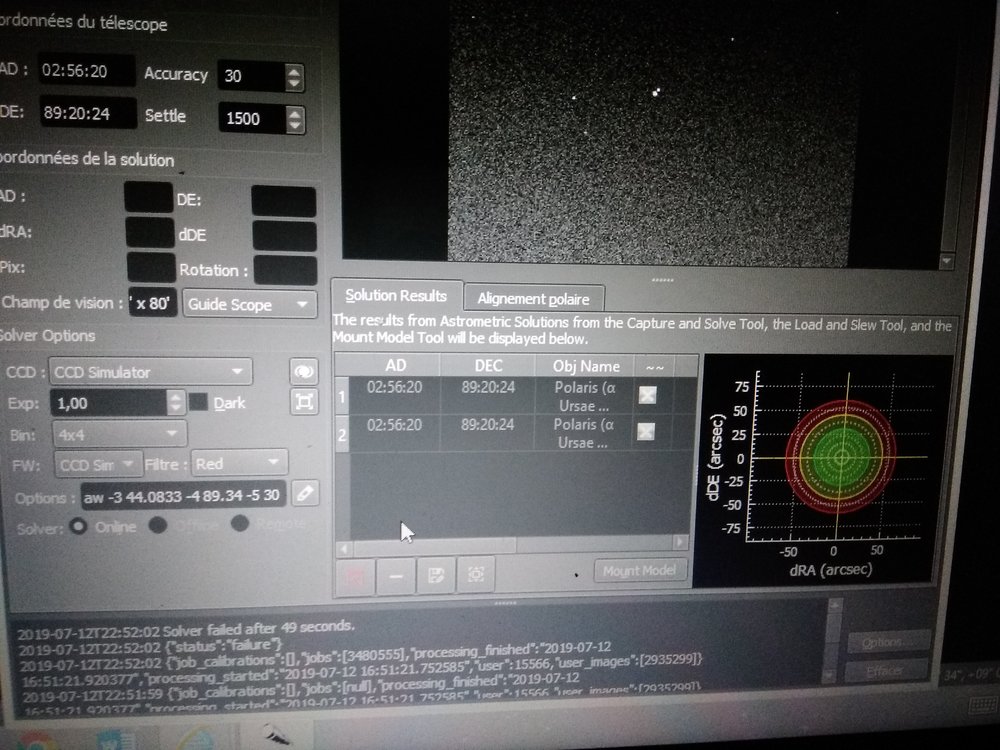1000x750 pixels.
Task: Click the red clear-all icon below results table
Action: point(355,576)
